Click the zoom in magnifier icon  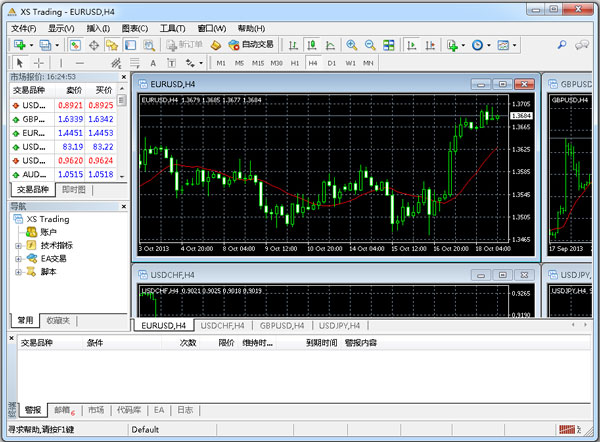[x=352, y=45]
